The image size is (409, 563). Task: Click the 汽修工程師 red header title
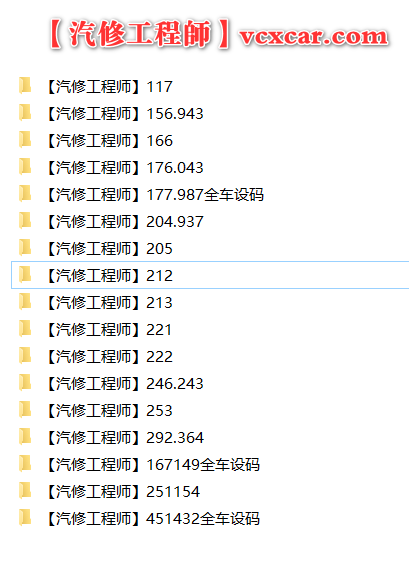pos(139,34)
